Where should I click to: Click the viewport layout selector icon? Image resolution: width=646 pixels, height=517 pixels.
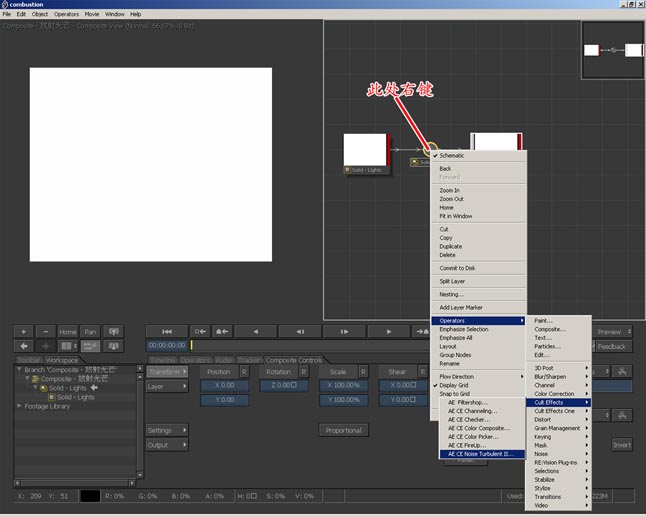(x=68, y=346)
